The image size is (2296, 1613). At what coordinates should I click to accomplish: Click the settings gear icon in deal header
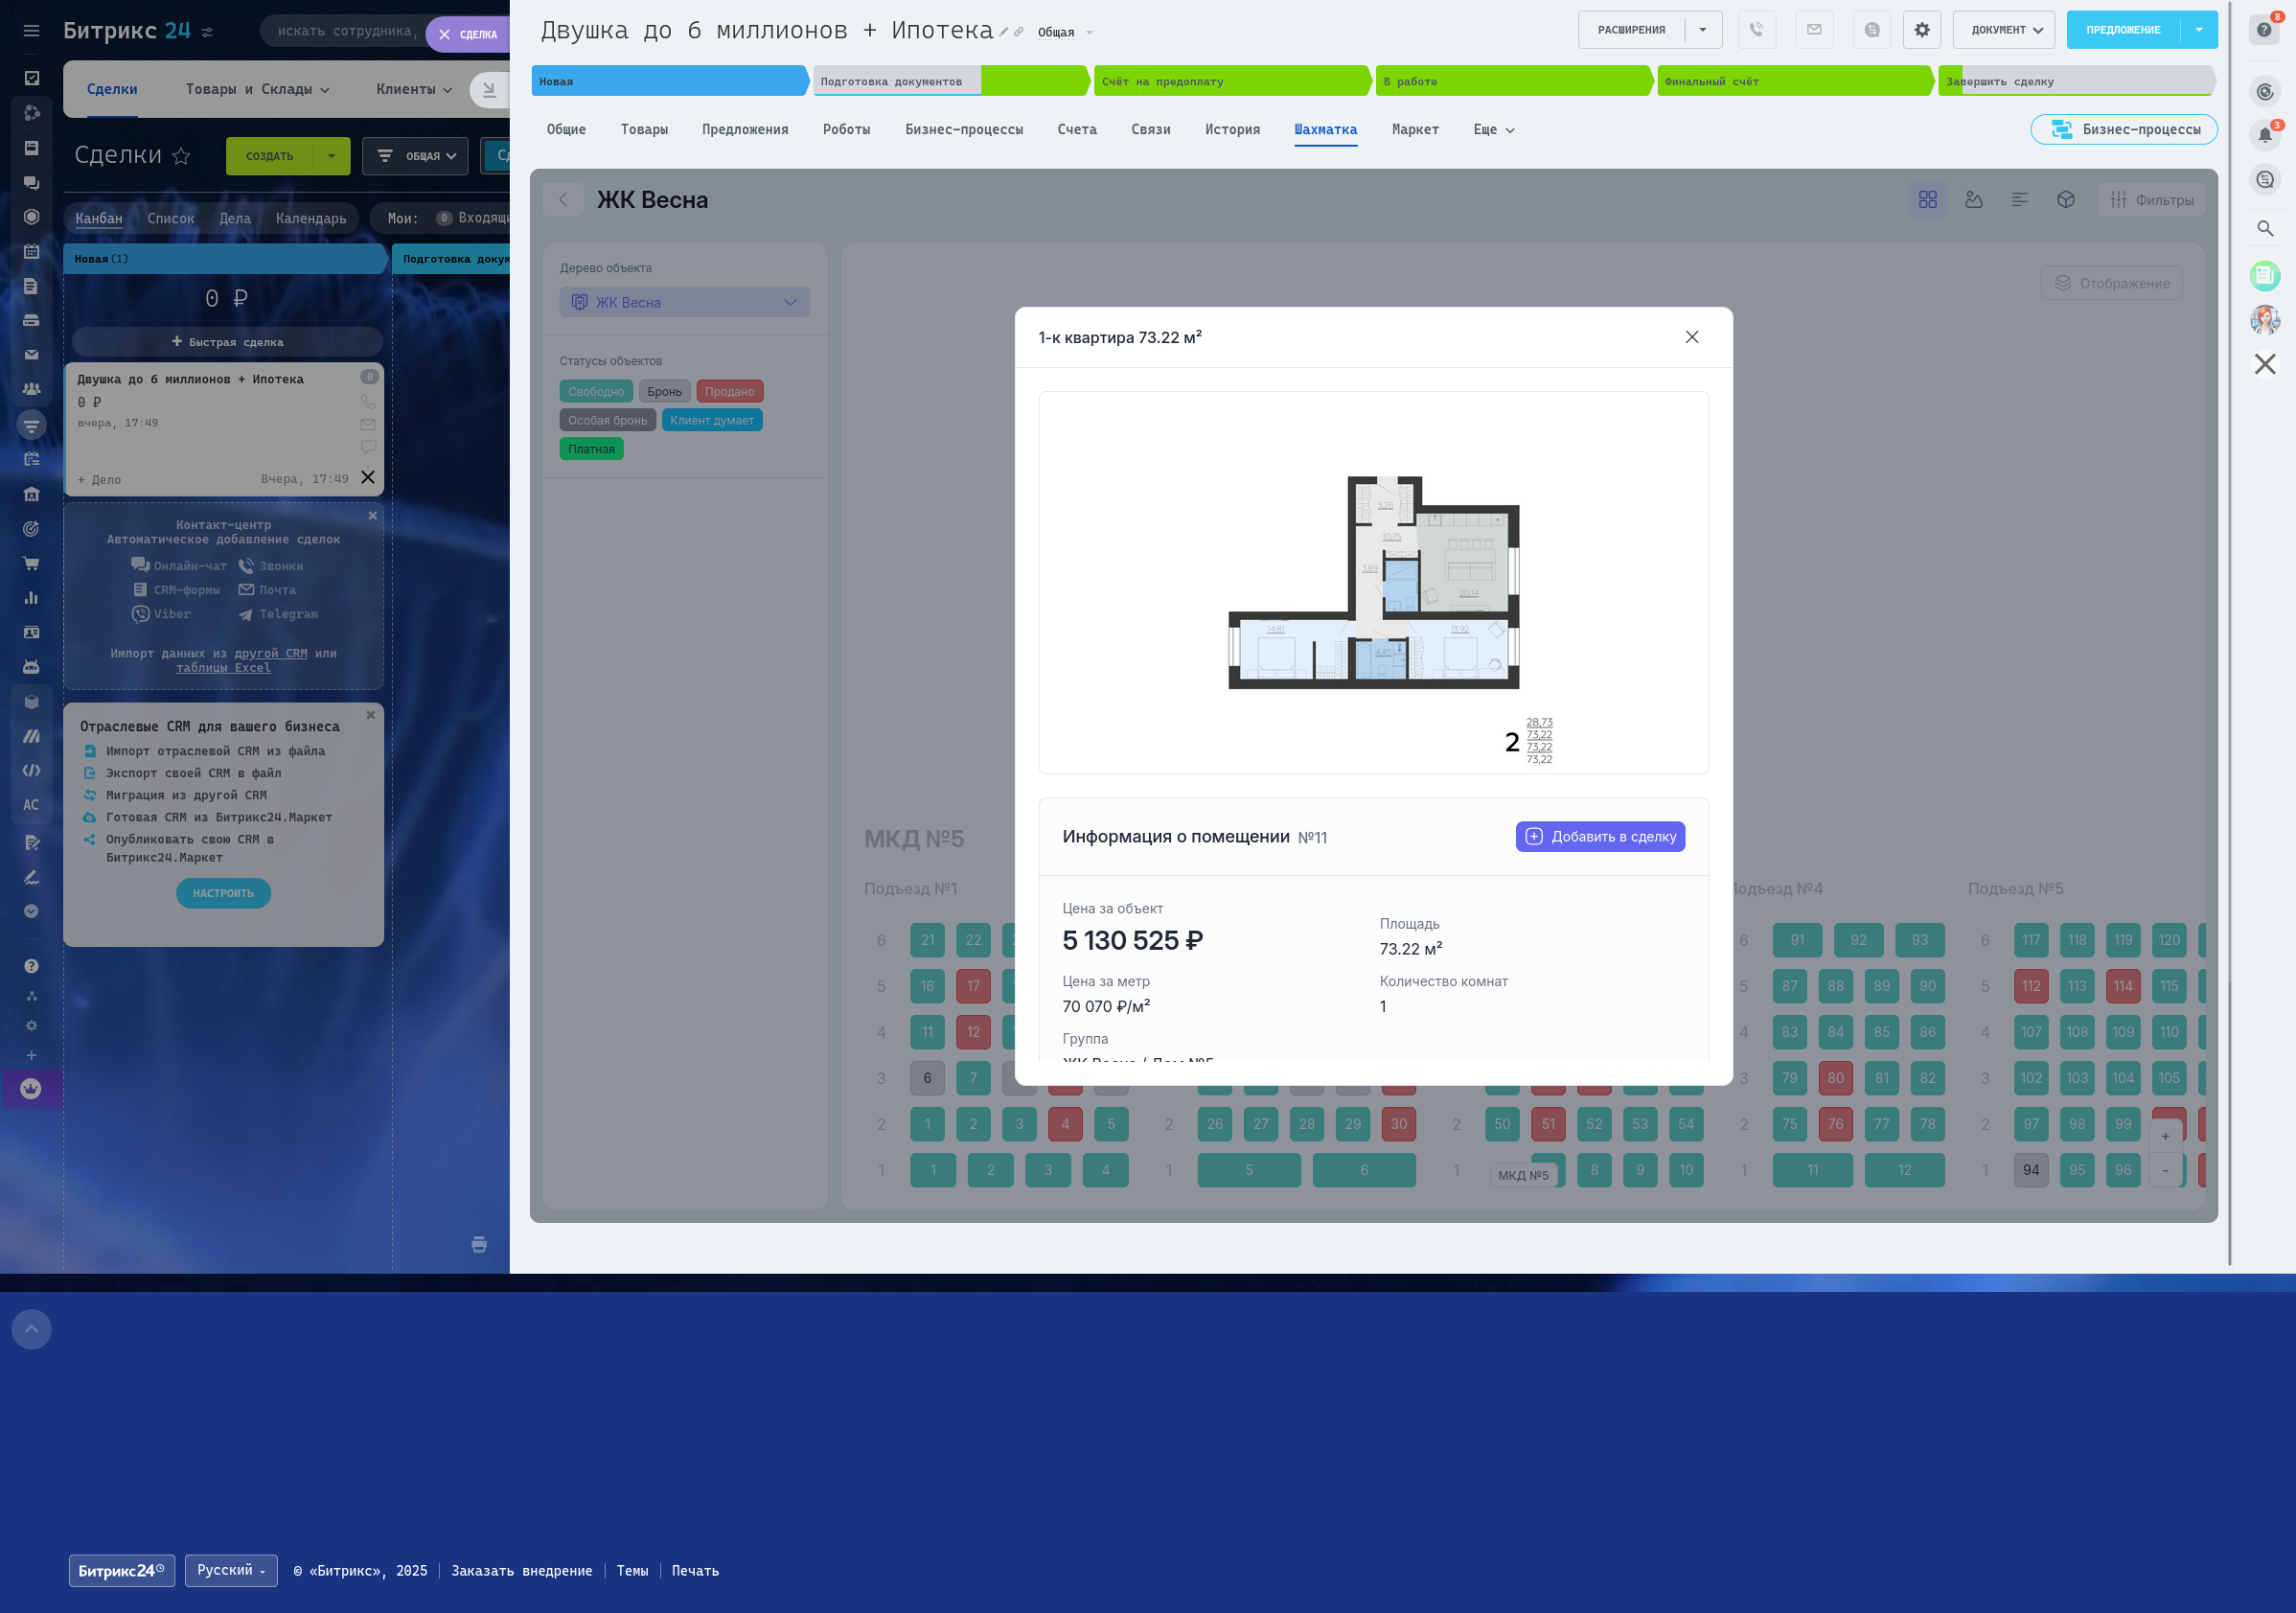[x=1921, y=30]
